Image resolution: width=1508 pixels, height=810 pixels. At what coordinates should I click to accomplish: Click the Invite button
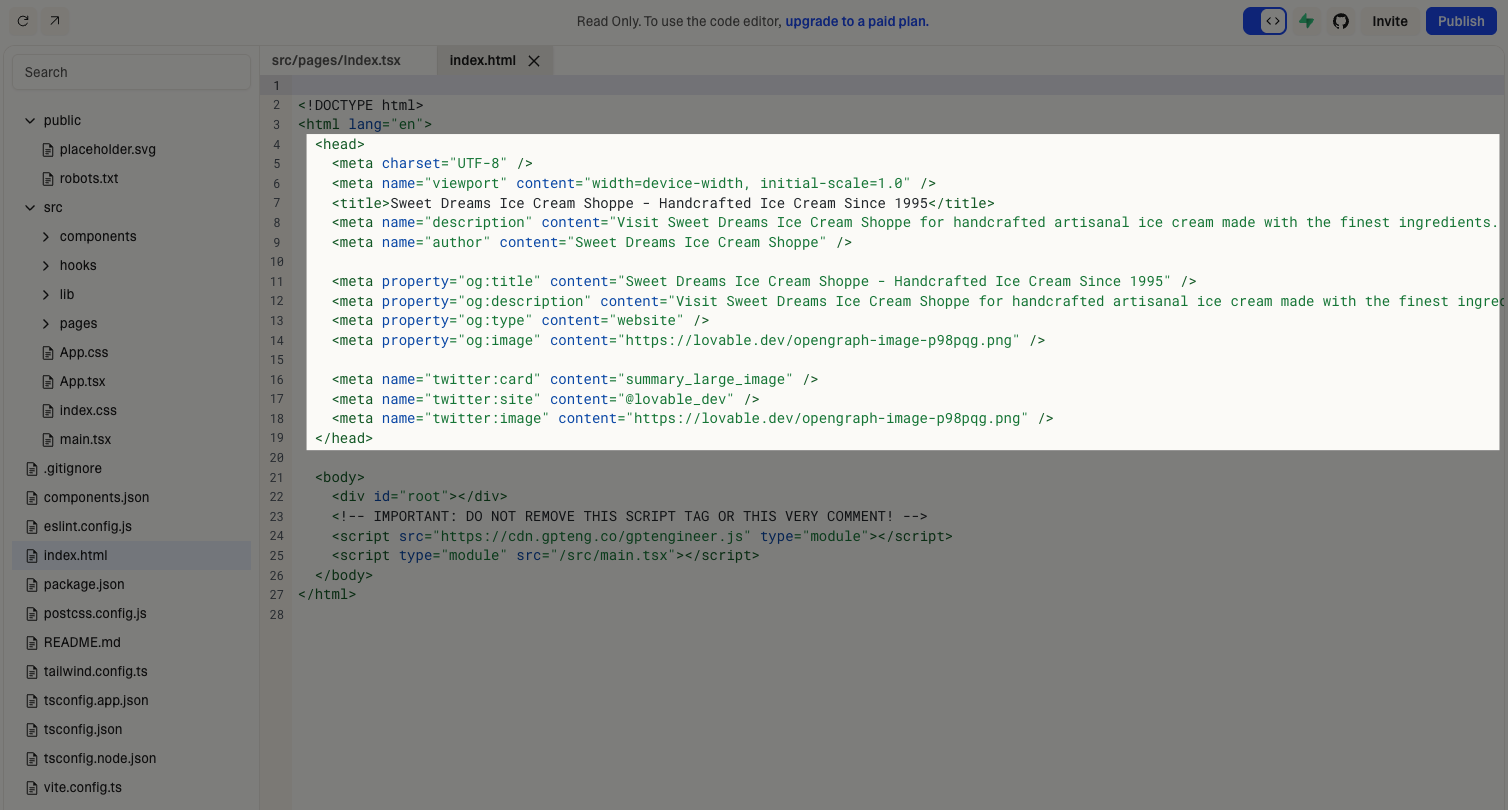1390,20
